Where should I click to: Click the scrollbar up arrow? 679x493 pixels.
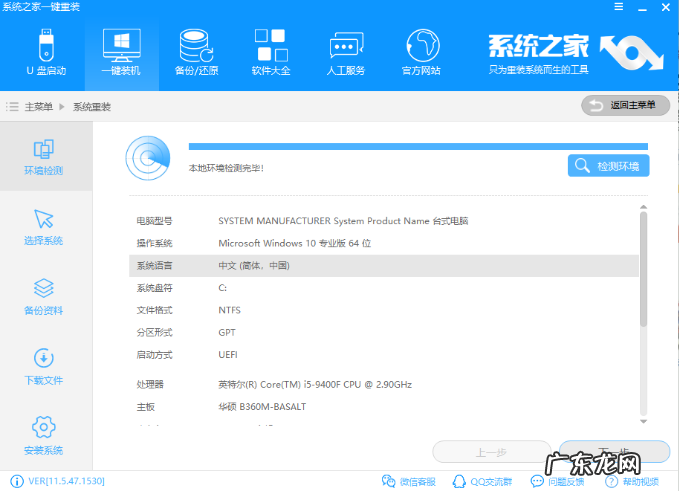[643, 207]
